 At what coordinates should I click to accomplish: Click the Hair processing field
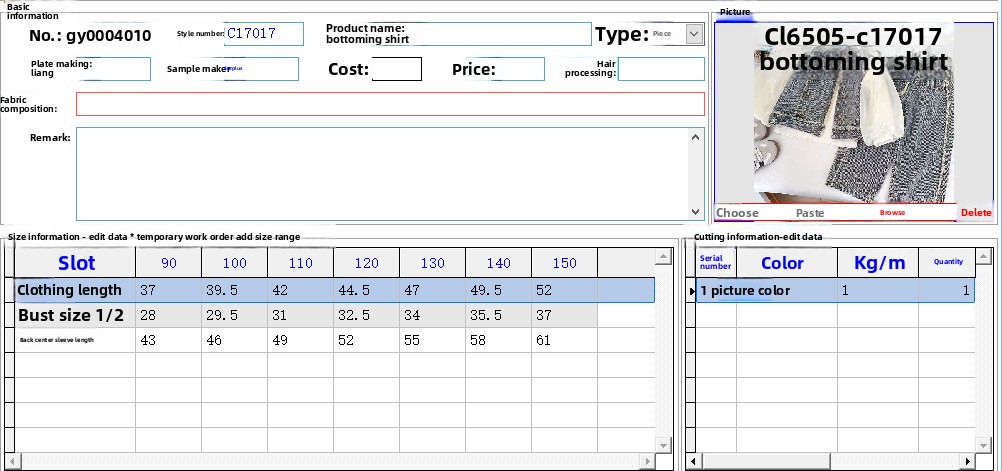click(660, 69)
